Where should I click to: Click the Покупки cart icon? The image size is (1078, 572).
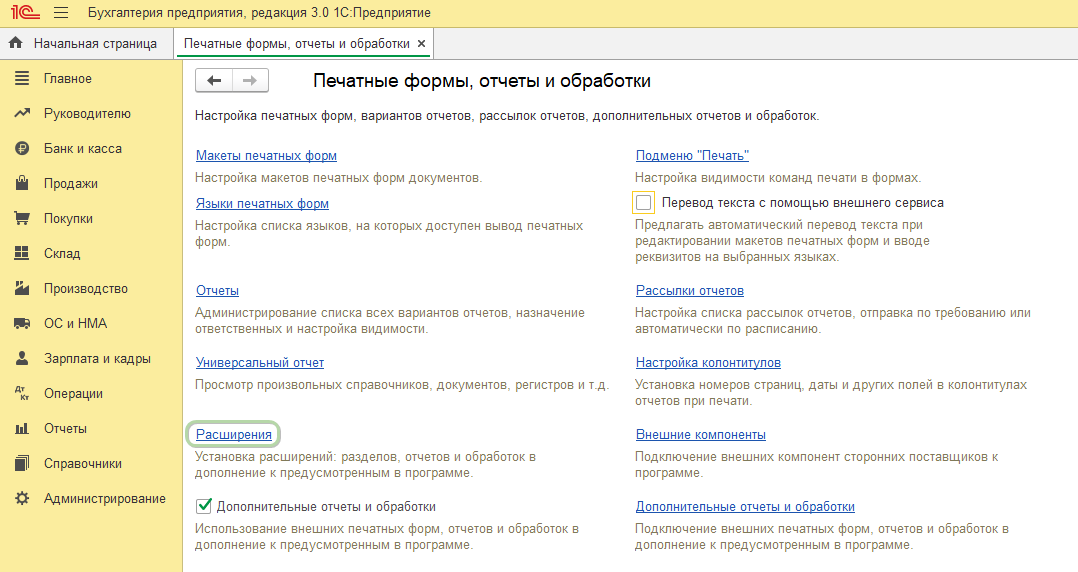[x=22, y=218]
